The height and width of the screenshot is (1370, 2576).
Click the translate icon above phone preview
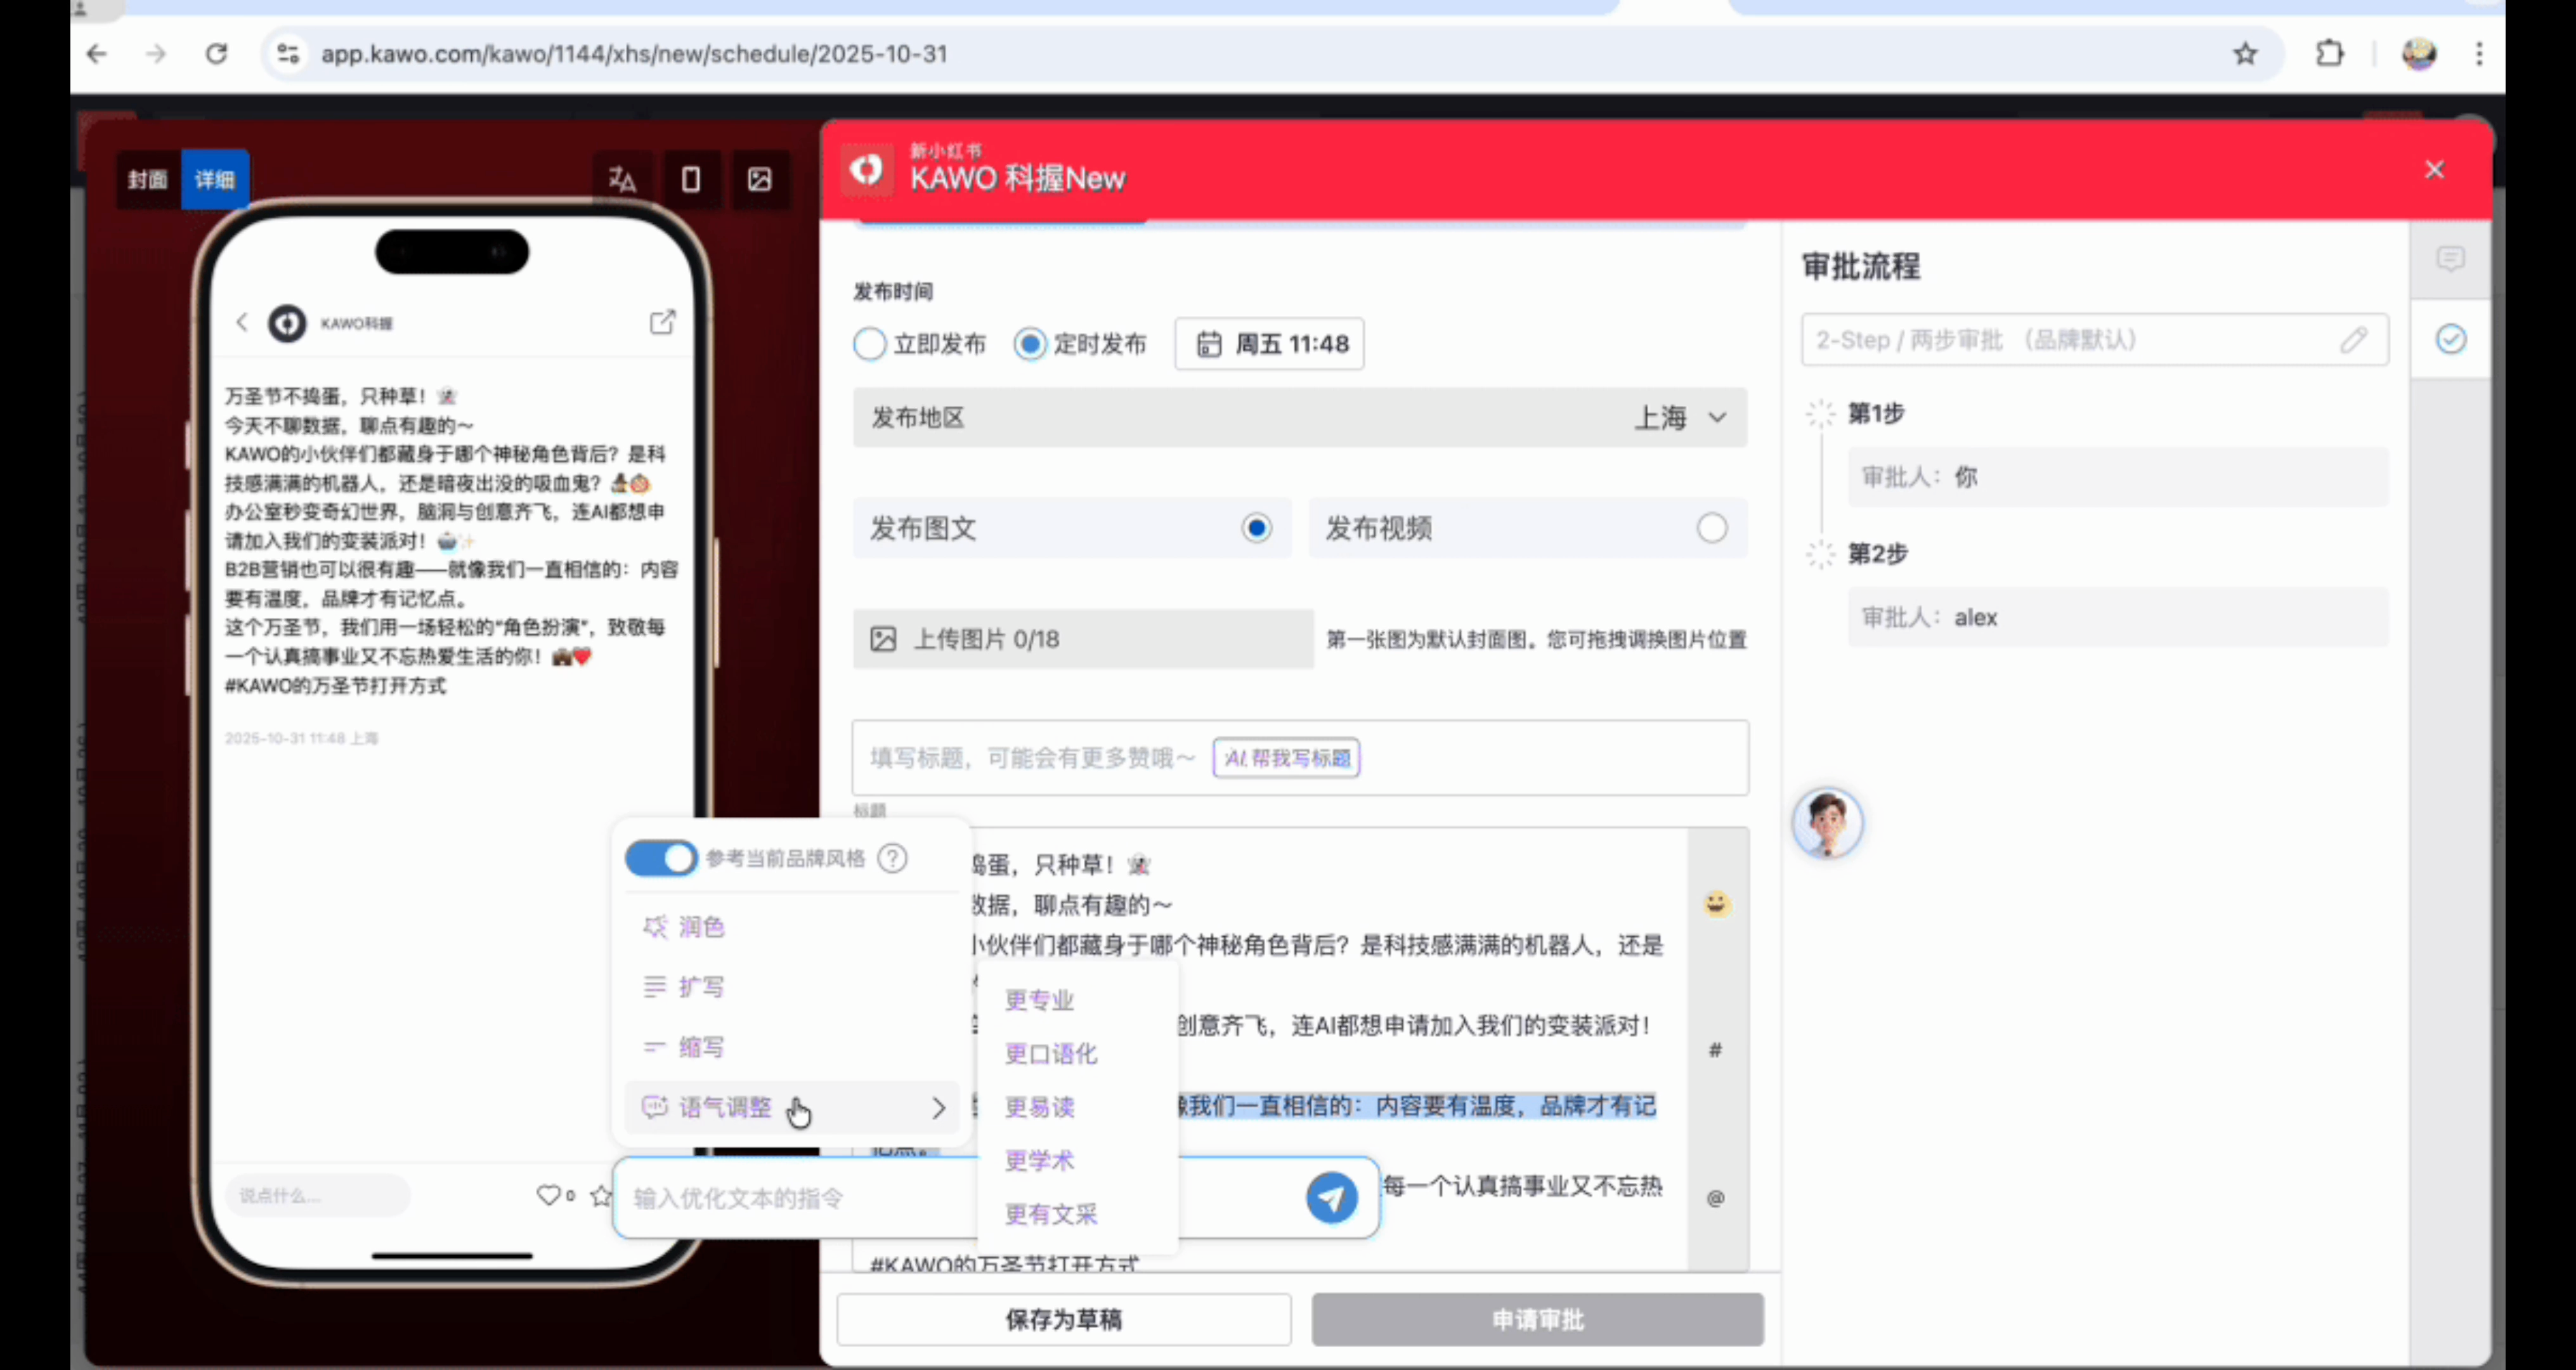pos(622,179)
